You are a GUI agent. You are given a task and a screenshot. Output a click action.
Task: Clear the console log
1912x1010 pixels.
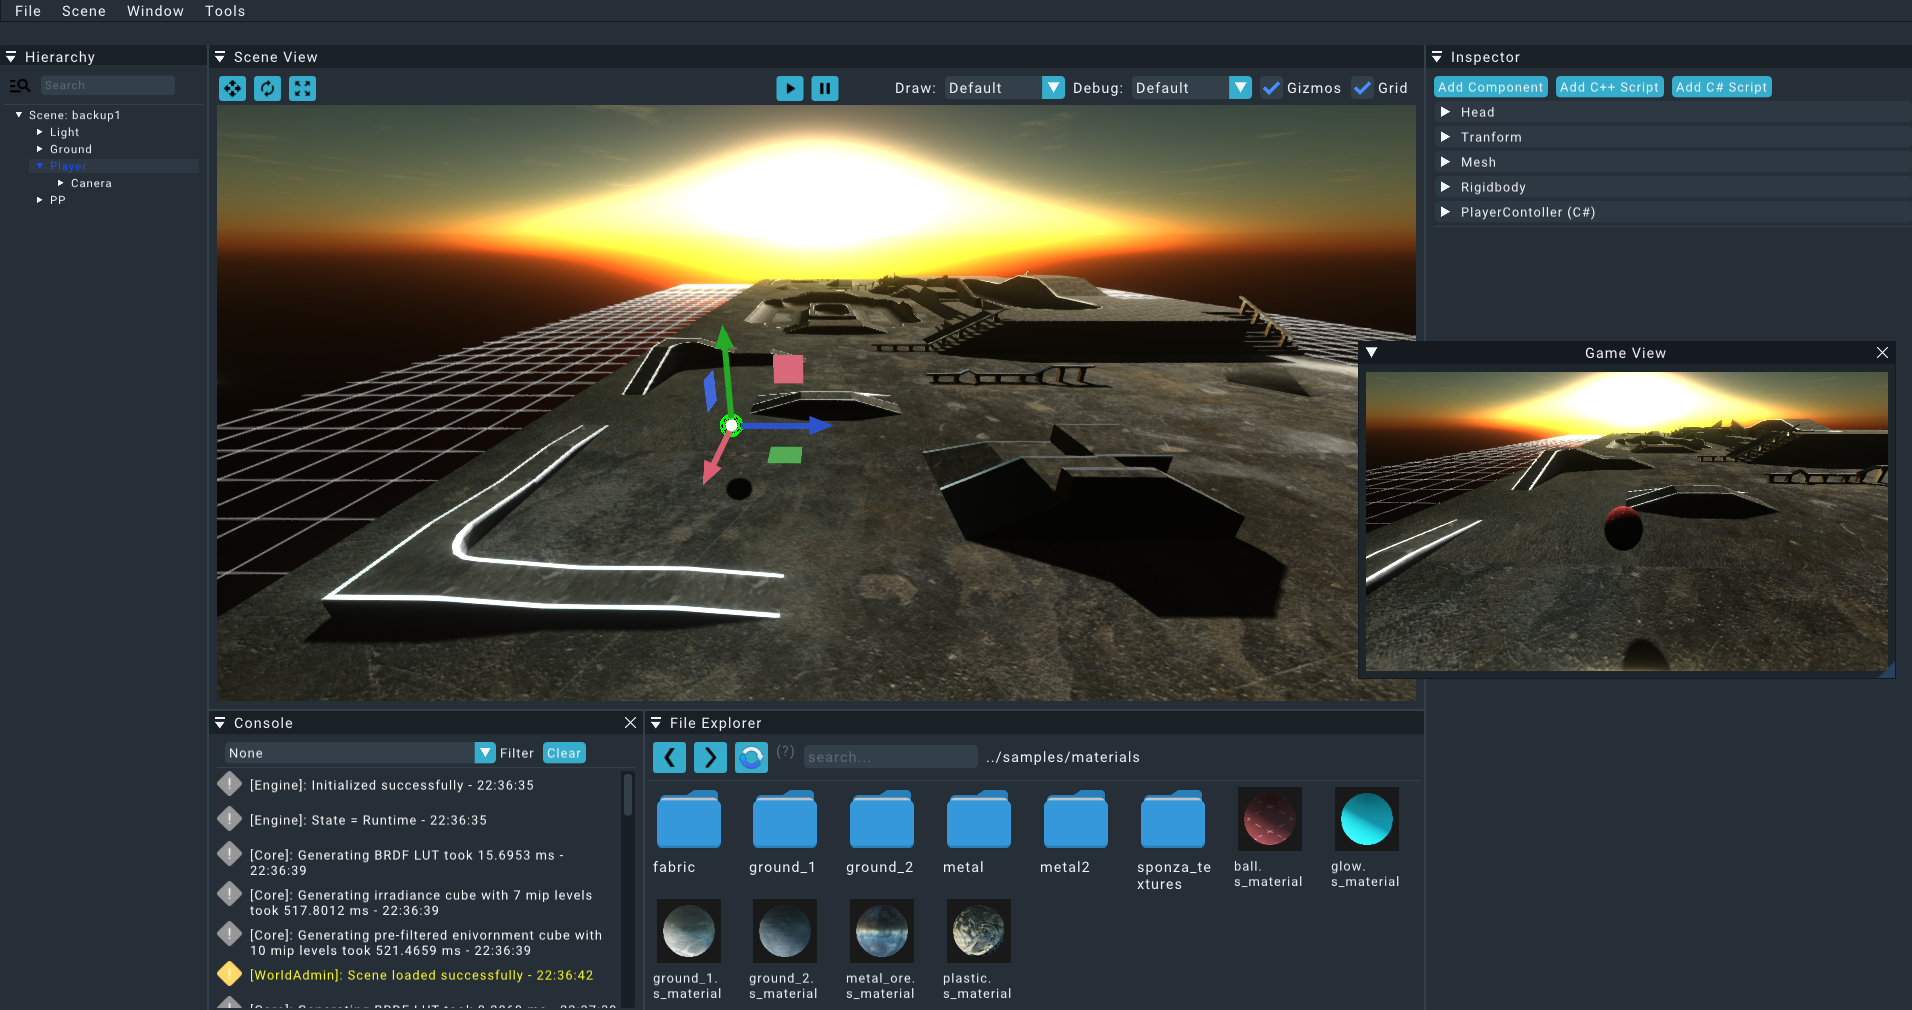click(x=564, y=753)
